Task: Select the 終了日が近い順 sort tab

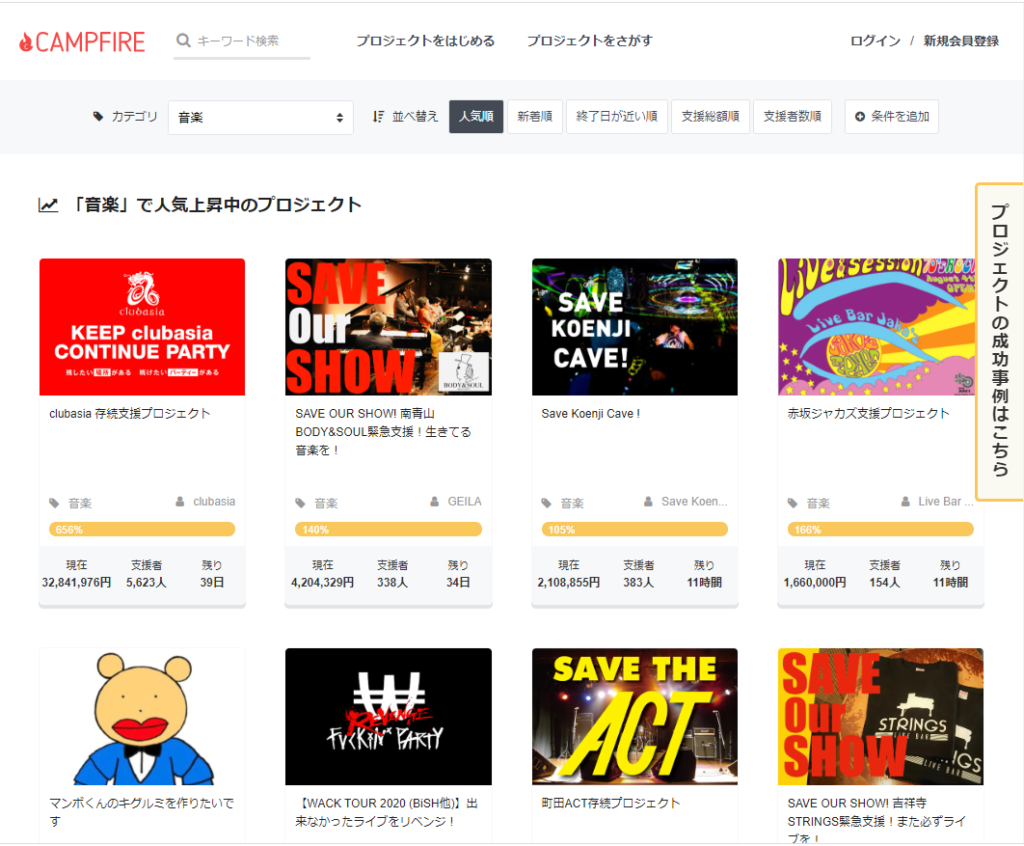Action: 616,116
